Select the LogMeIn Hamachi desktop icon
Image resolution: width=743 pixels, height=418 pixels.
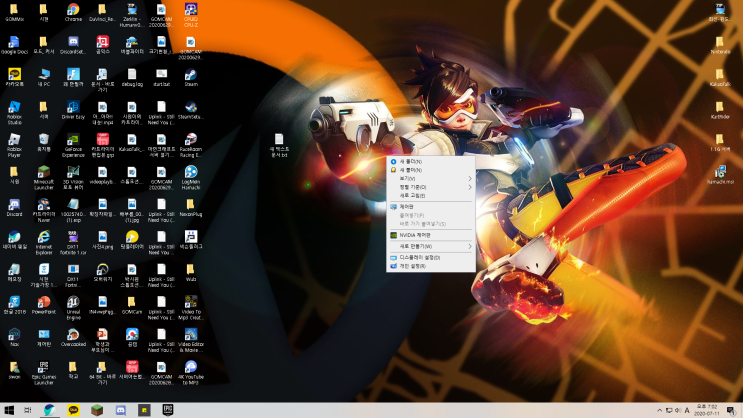191,178
